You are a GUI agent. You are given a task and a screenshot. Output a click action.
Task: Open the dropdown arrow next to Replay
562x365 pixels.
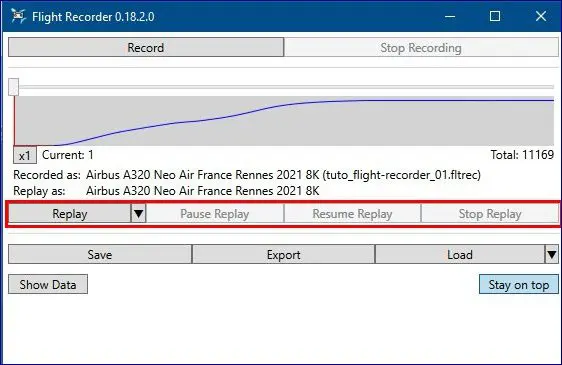tap(139, 214)
